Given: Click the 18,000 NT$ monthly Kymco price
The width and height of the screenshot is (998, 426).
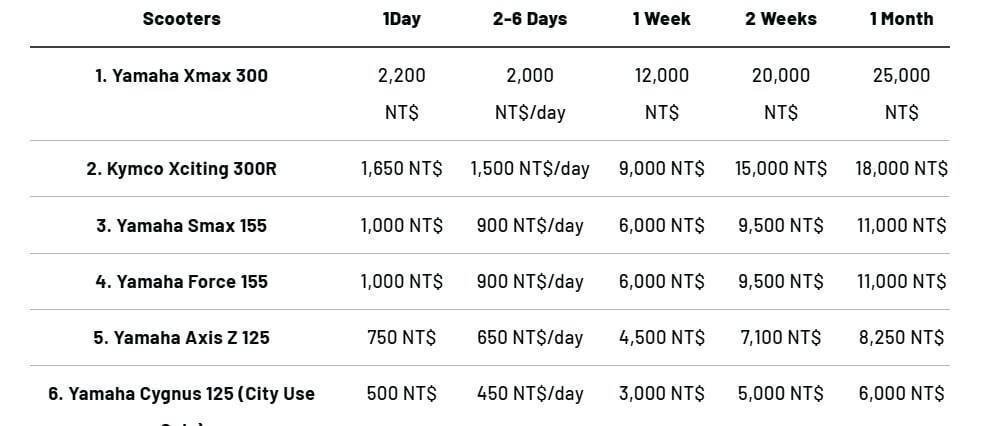Looking at the screenshot, I should point(901,169).
